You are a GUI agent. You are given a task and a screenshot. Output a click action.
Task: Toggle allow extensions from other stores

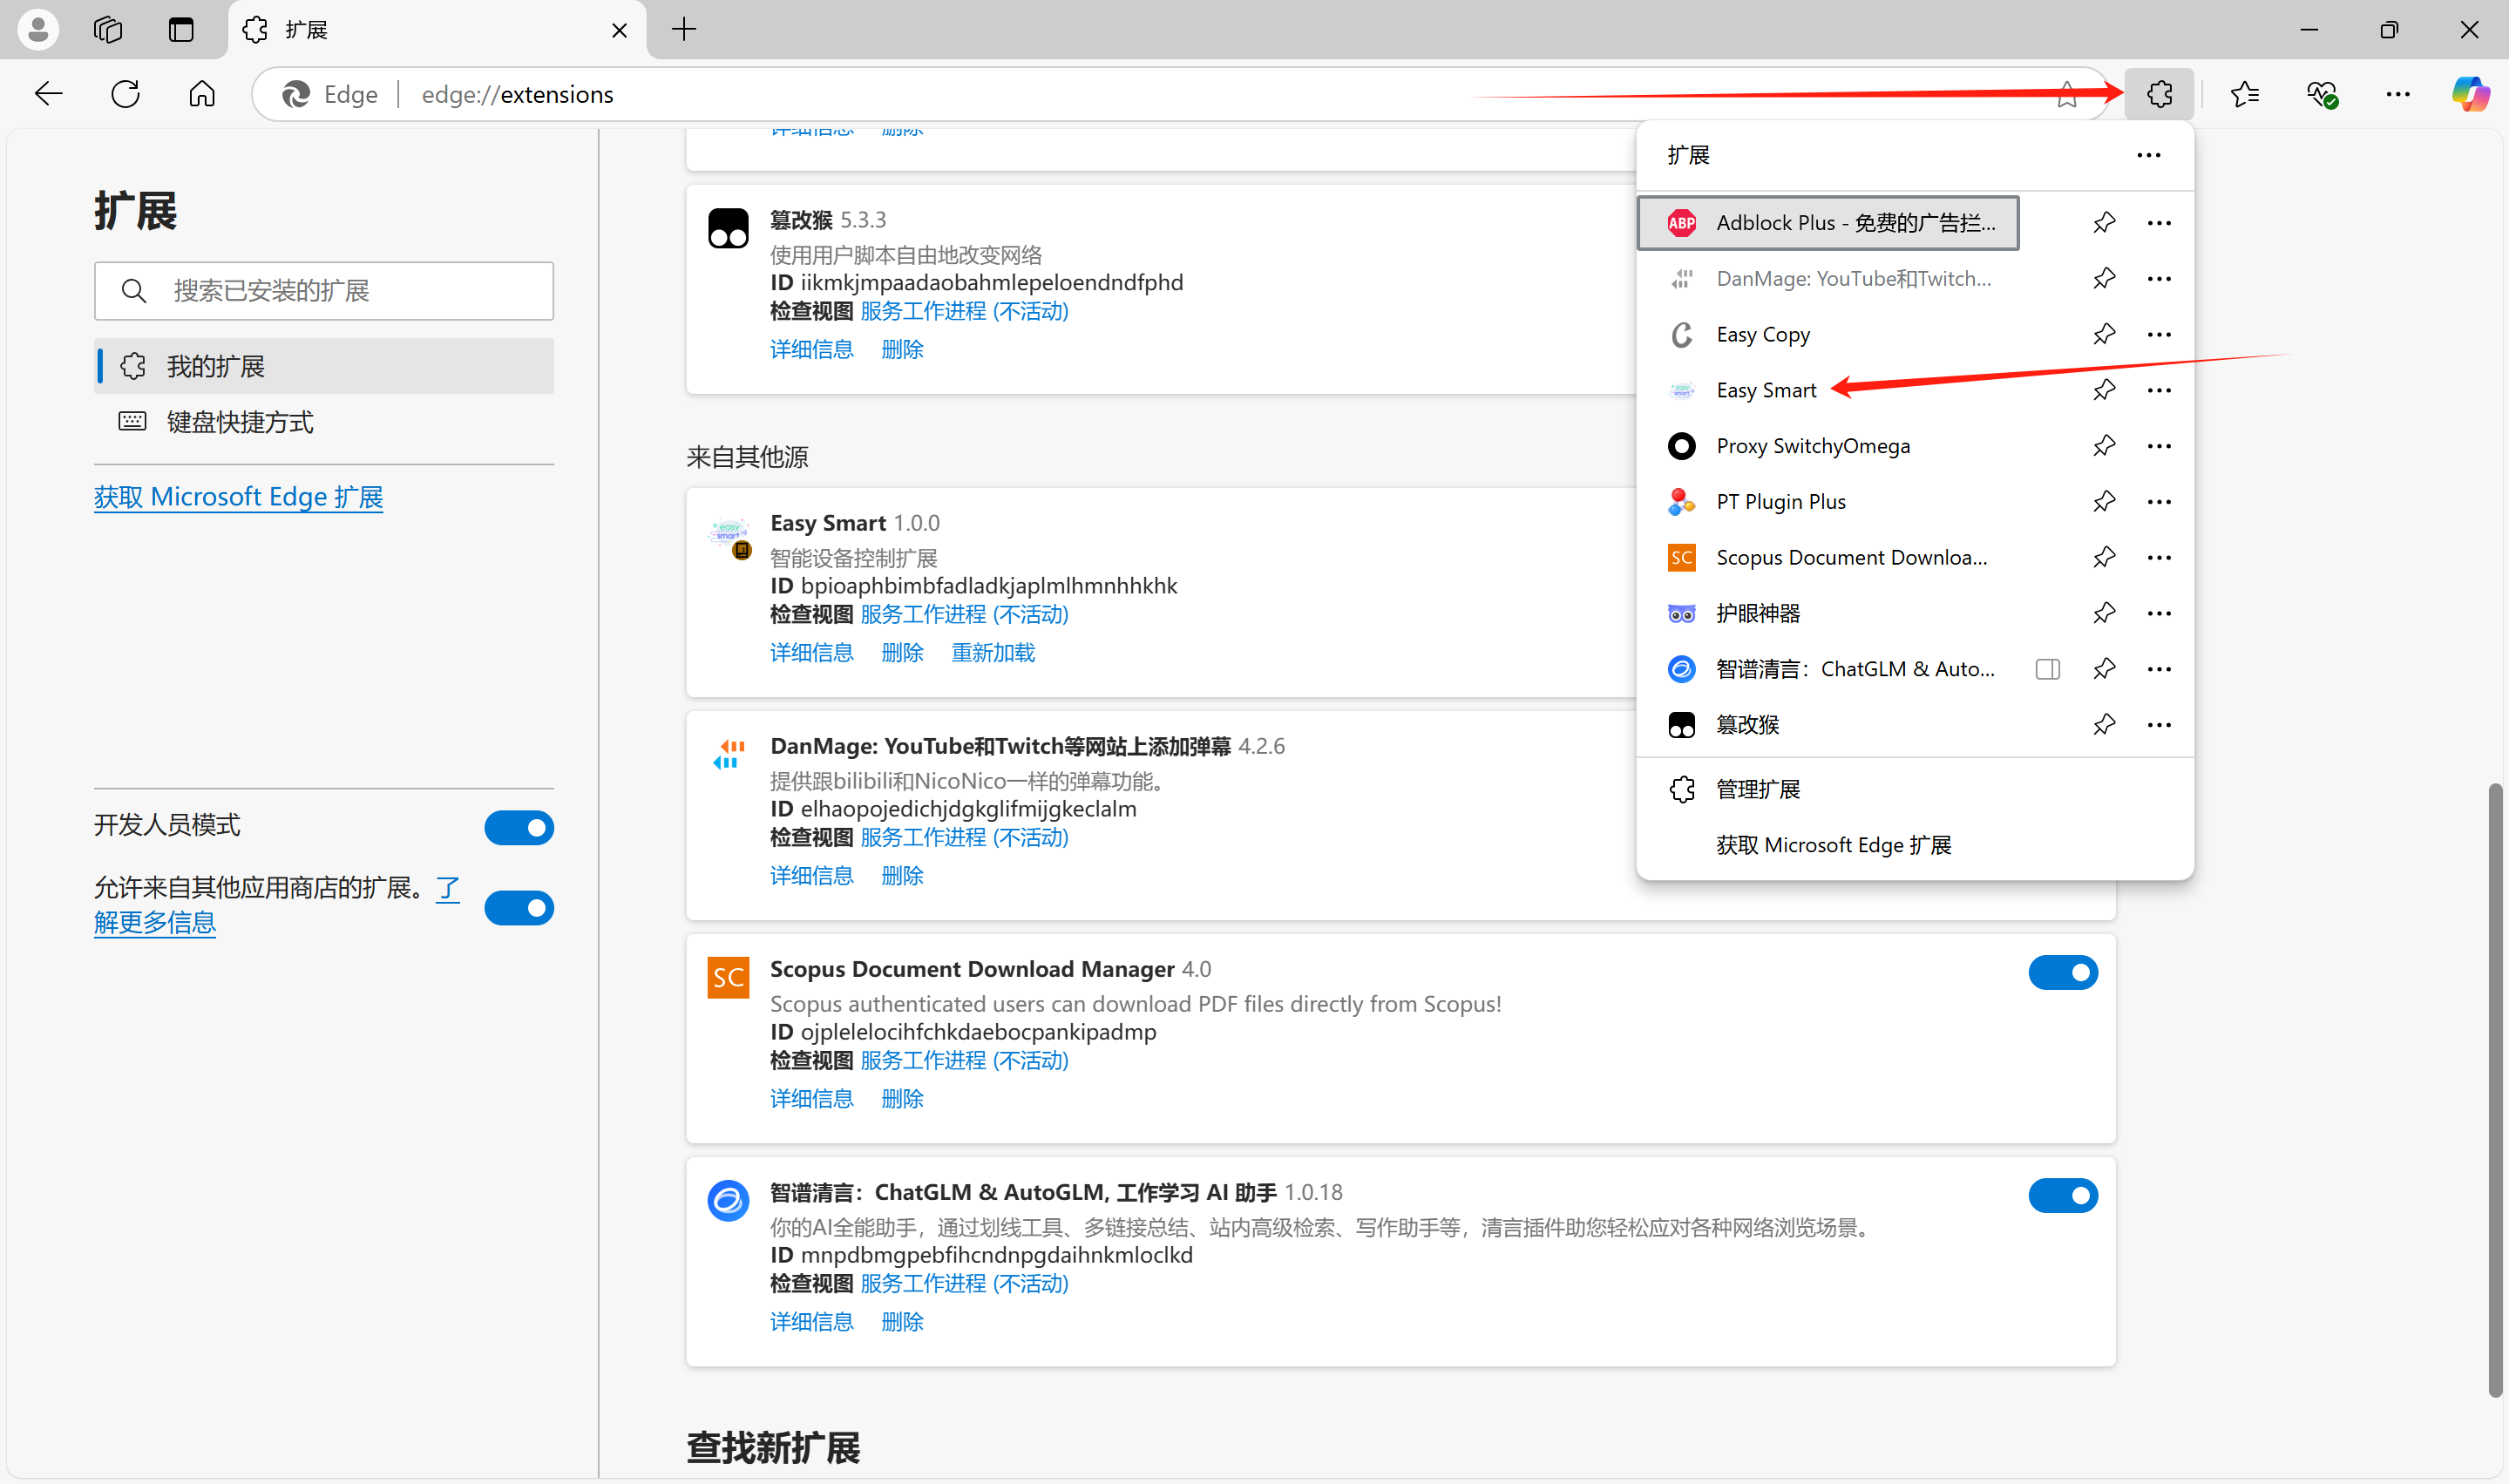point(519,907)
